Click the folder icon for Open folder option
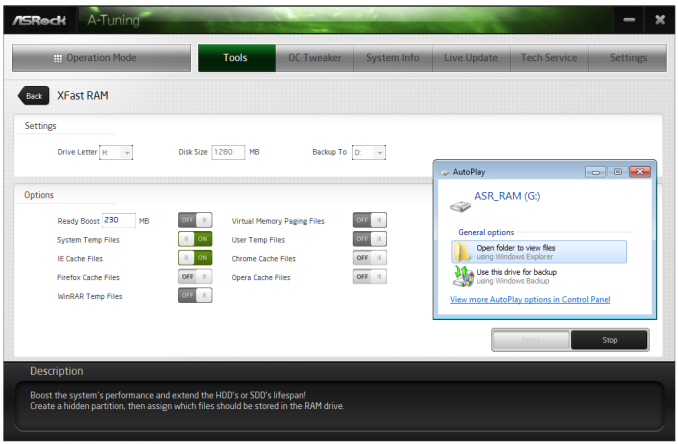The width and height of the screenshot is (678, 444). pyautogui.click(x=463, y=252)
